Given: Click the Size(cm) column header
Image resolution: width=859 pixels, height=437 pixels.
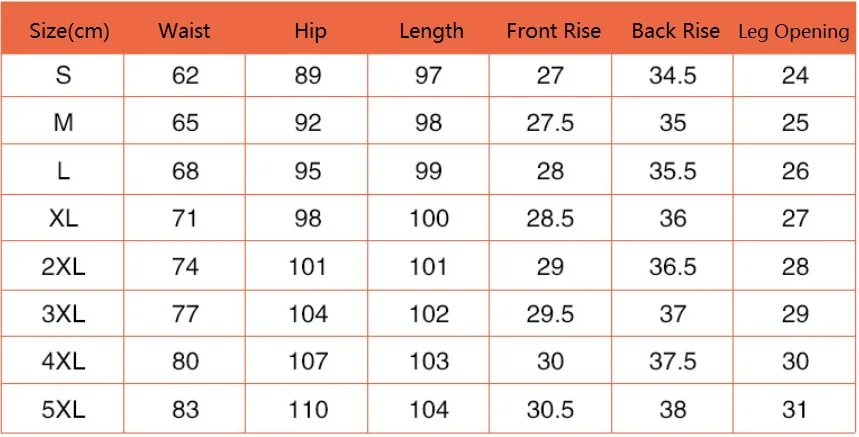Looking at the screenshot, I should pos(69,32).
